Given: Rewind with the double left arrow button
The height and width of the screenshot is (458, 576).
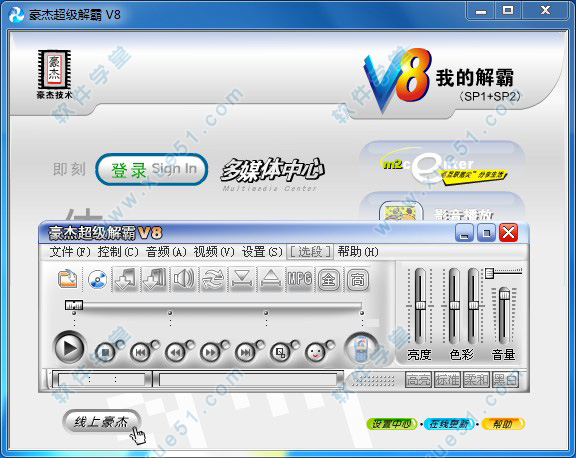Looking at the screenshot, I should tap(176, 352).
